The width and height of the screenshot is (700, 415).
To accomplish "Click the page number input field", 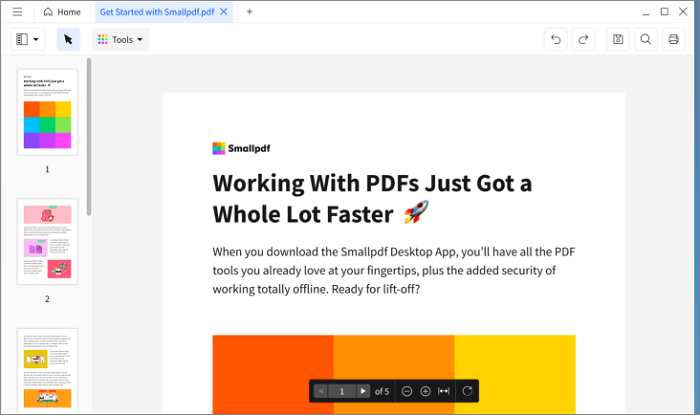I will (342, 391).
